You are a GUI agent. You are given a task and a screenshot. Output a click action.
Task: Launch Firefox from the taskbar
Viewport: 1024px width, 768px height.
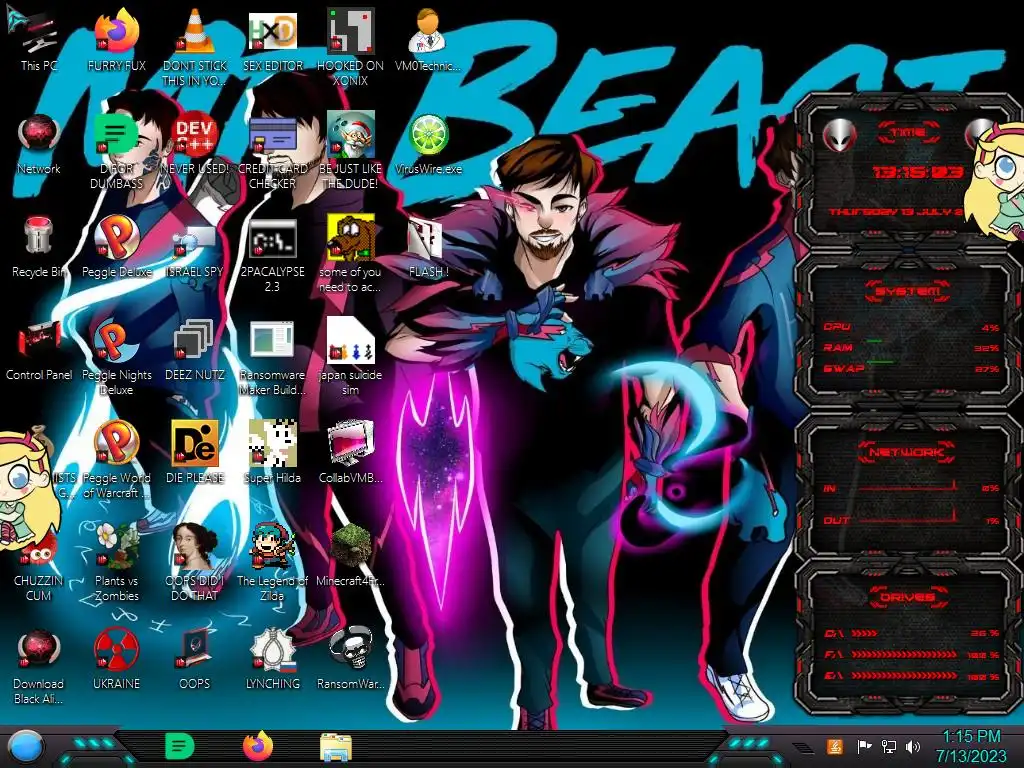[x=258, y=746]
